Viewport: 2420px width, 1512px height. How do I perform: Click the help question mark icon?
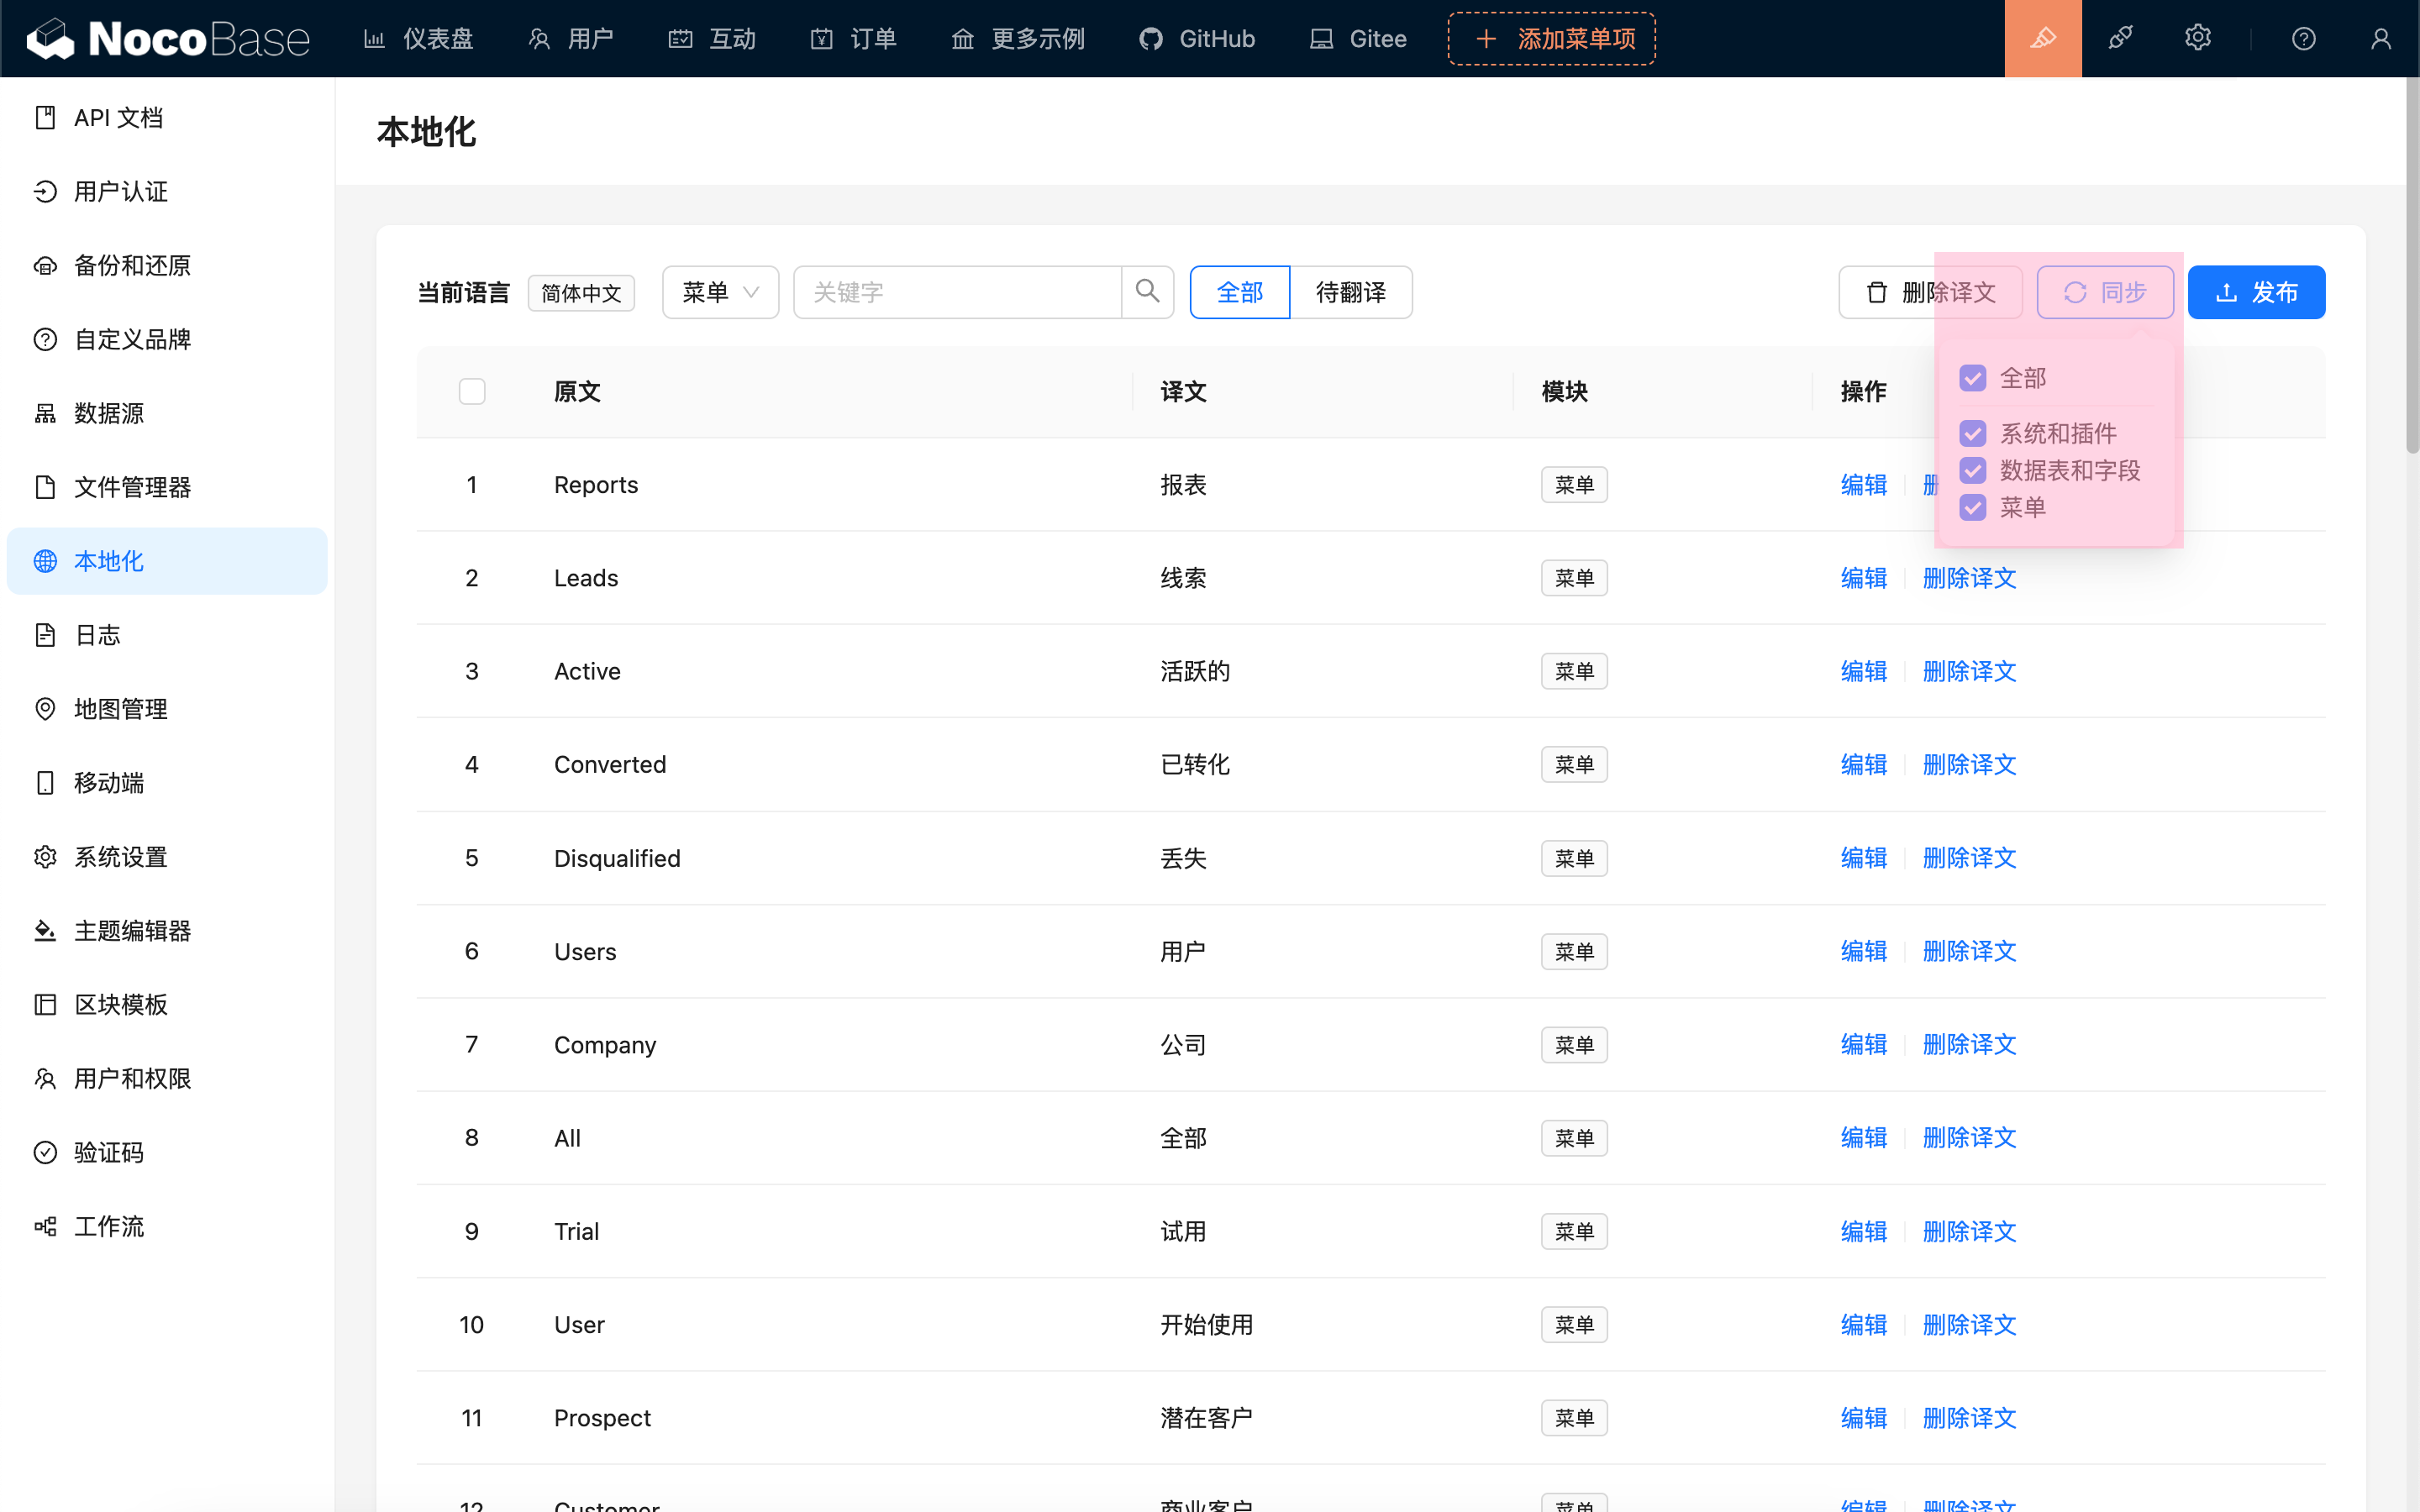coord(2303,39)
